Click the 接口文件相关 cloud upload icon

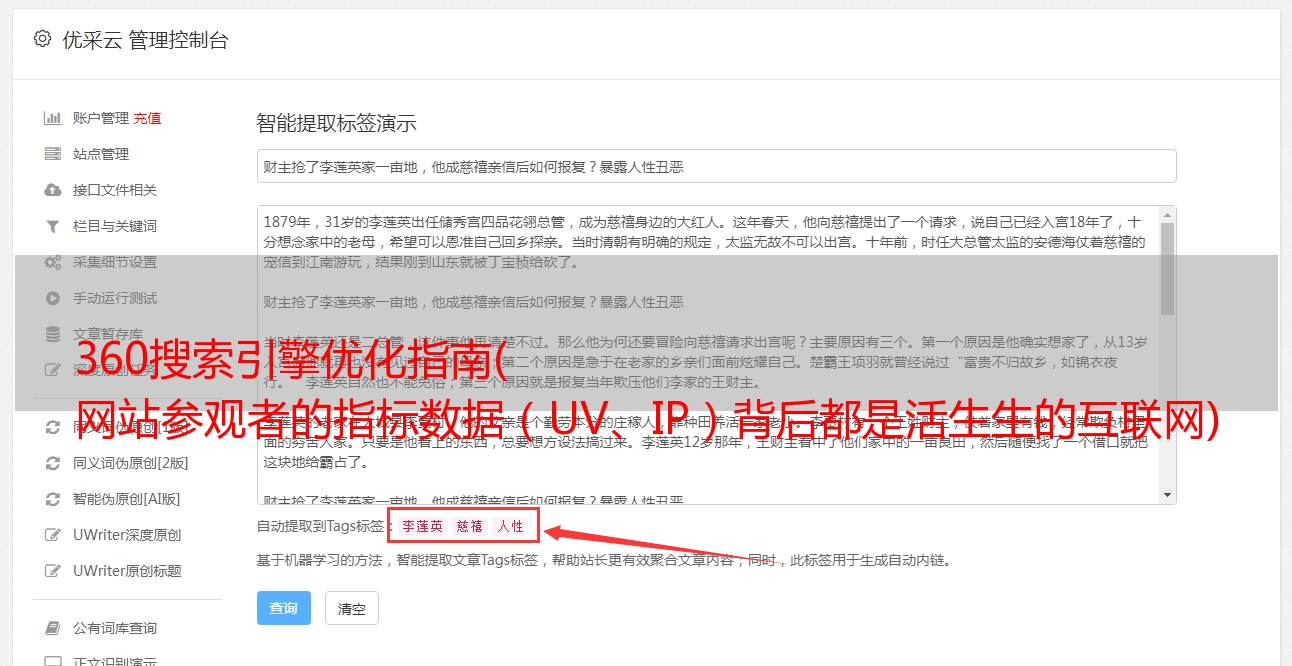pos(53,190)
